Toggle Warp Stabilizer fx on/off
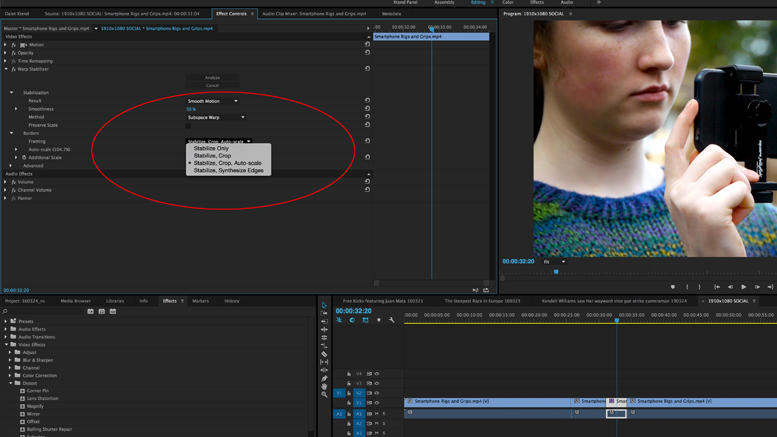Image resolution: width=777 pixels, height=437 pixels. (x=13, y=69)
